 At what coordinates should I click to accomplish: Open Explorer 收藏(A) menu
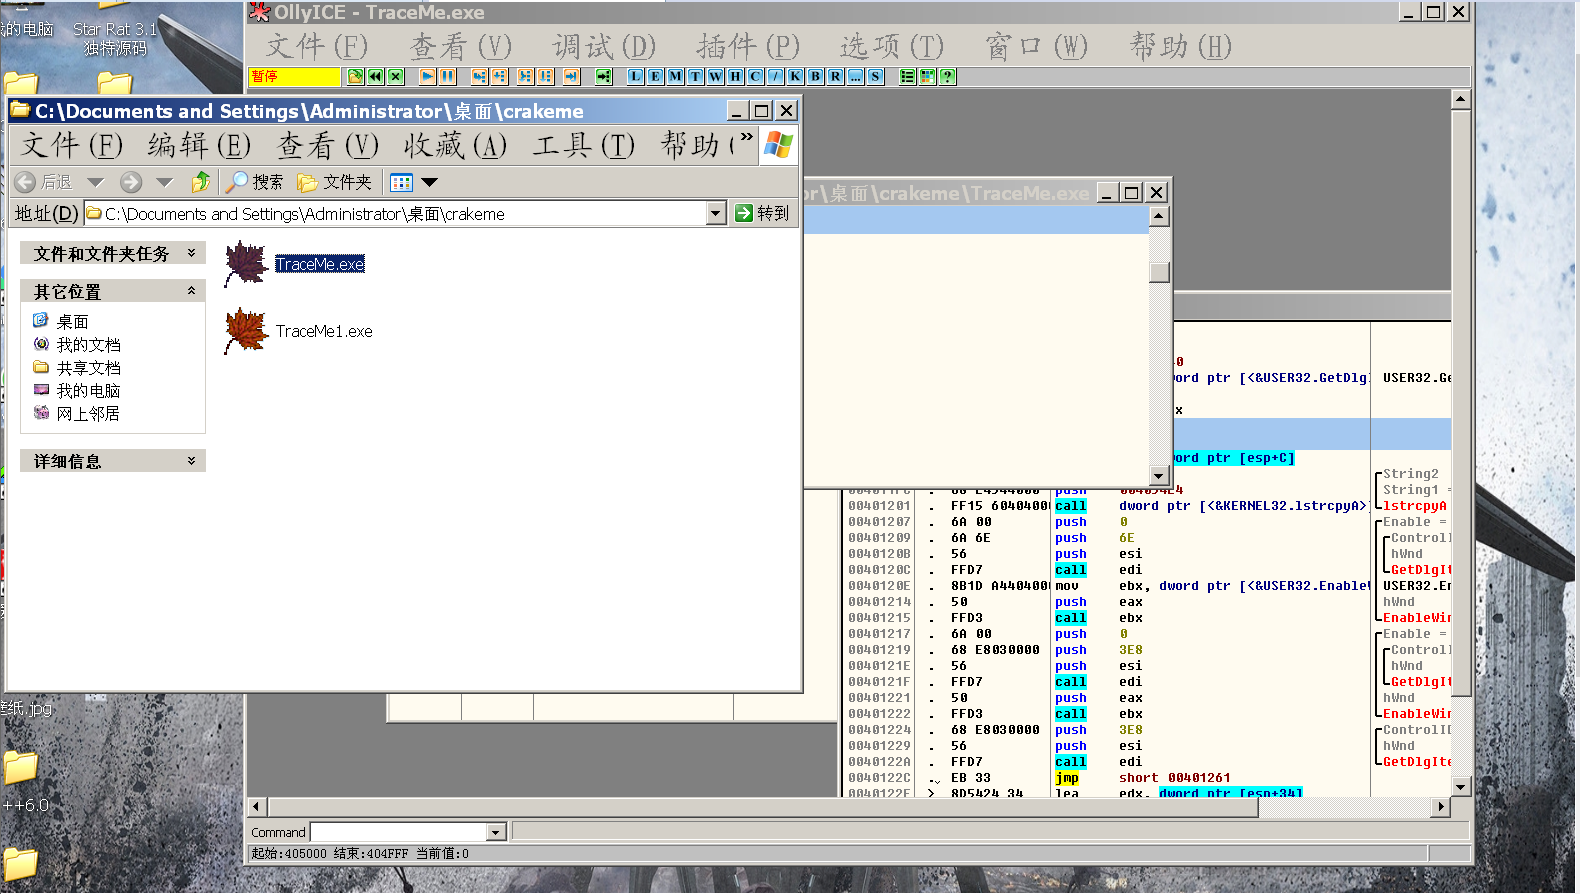[455, 146]
